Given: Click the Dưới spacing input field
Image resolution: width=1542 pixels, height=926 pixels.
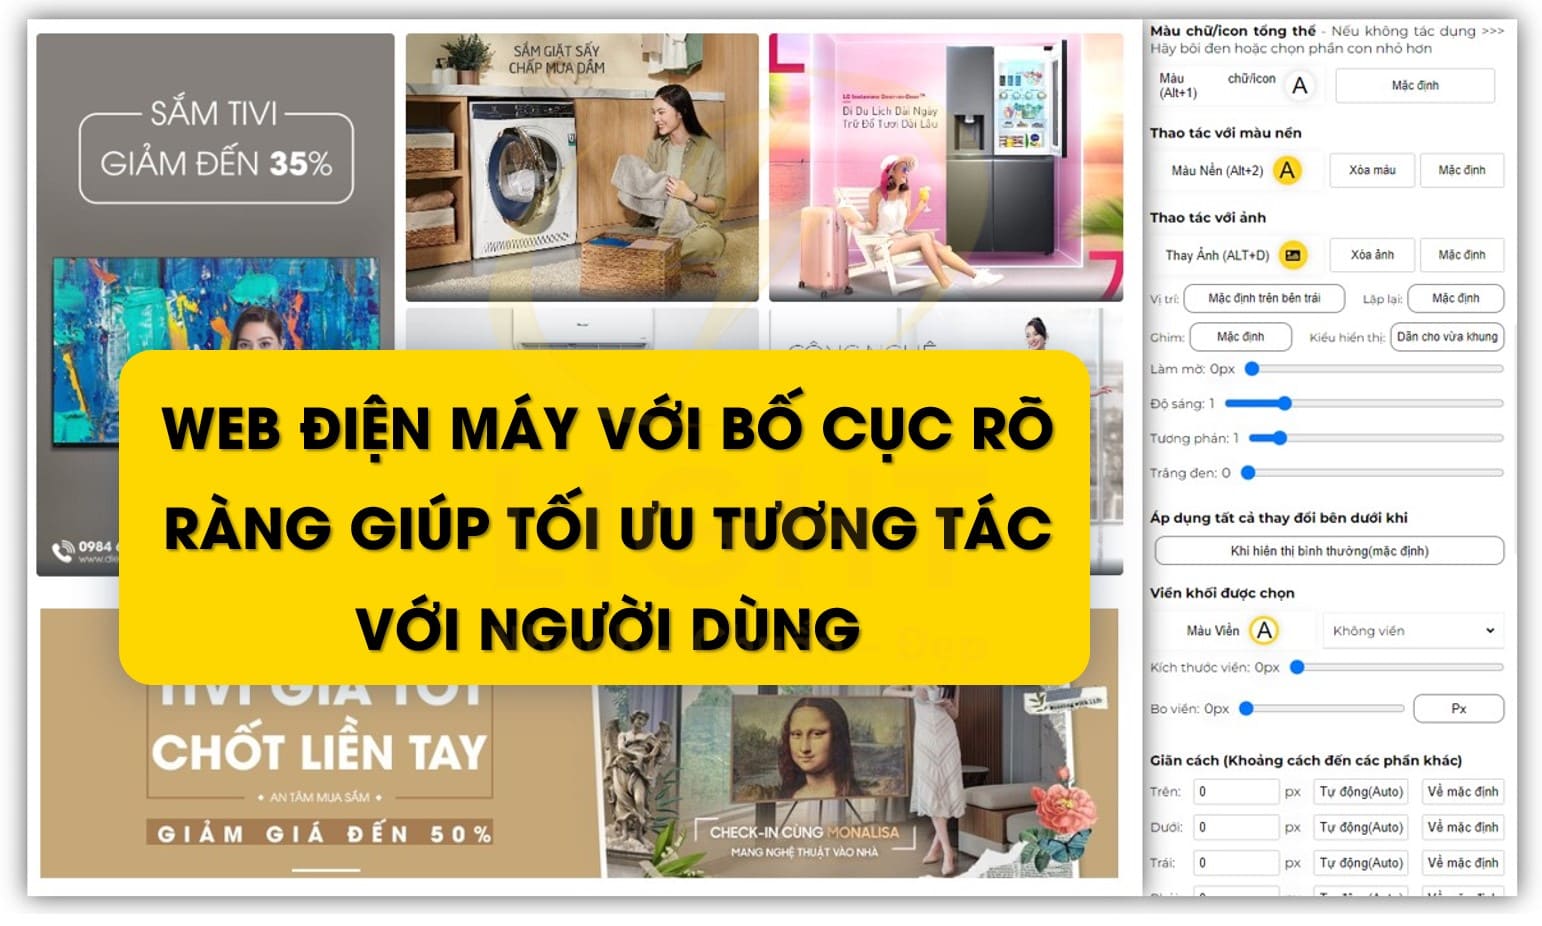Looking at the screenshot, I should 1236,827.
